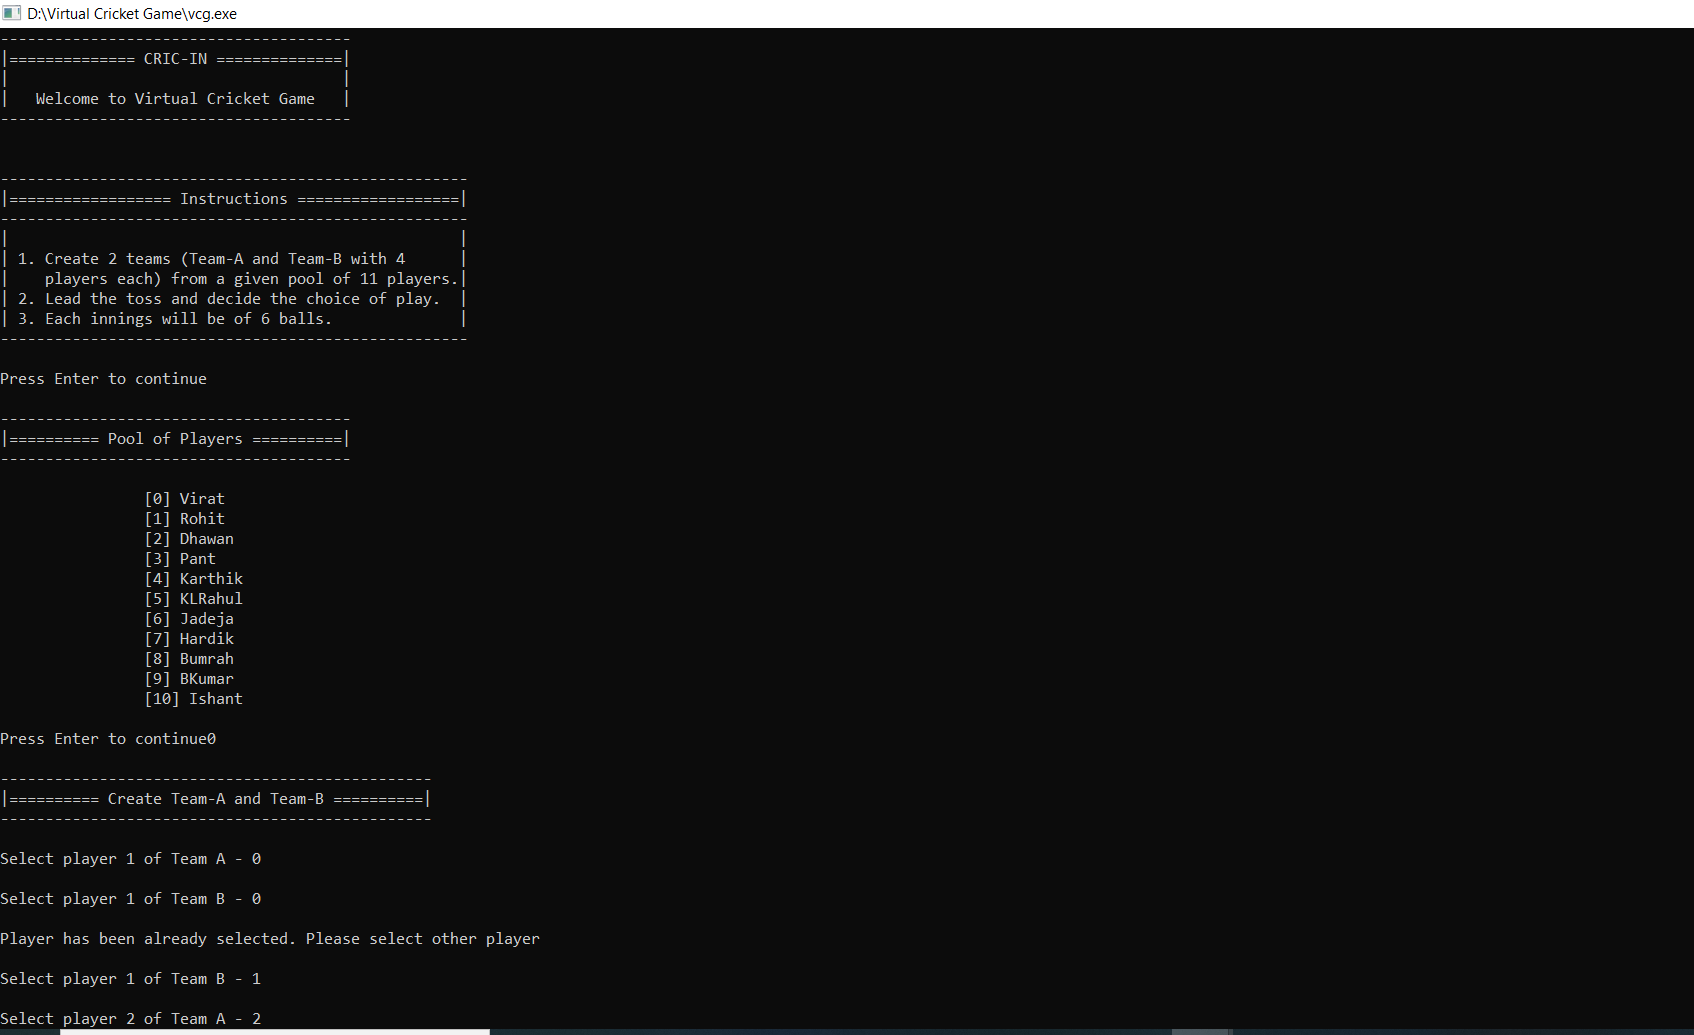The height and width of the screenshot is (1035, 1694).
Task: Click the "Welcome to Virtual Cricket Game" text
Action: [x=174, y=98]
